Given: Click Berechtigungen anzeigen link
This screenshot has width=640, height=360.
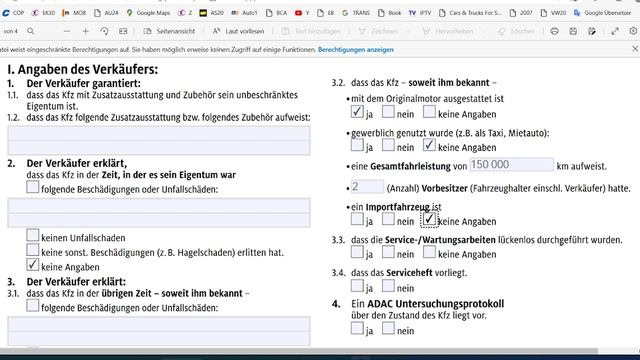Looking at the screenshot, I should 356,50.
